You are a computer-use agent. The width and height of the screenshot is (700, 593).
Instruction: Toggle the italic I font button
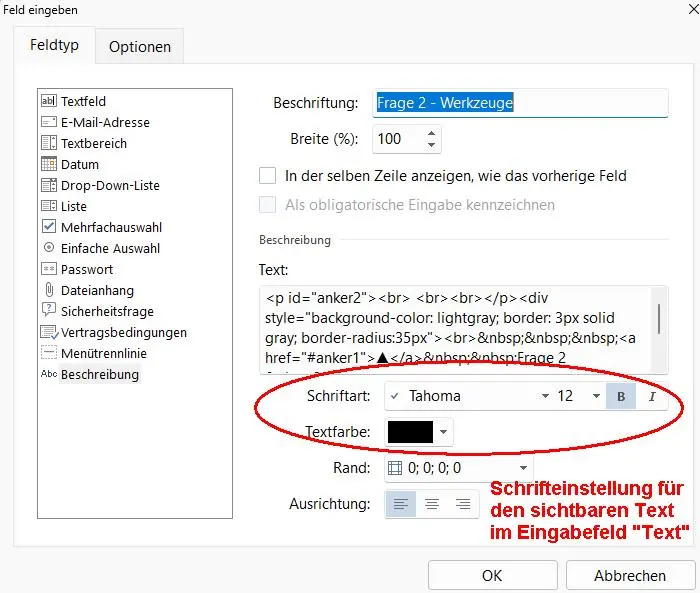coord(652,396)
